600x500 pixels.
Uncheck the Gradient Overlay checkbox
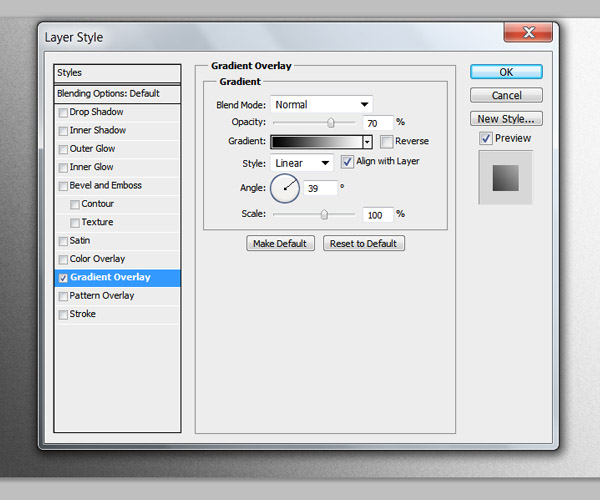point(63,278)
